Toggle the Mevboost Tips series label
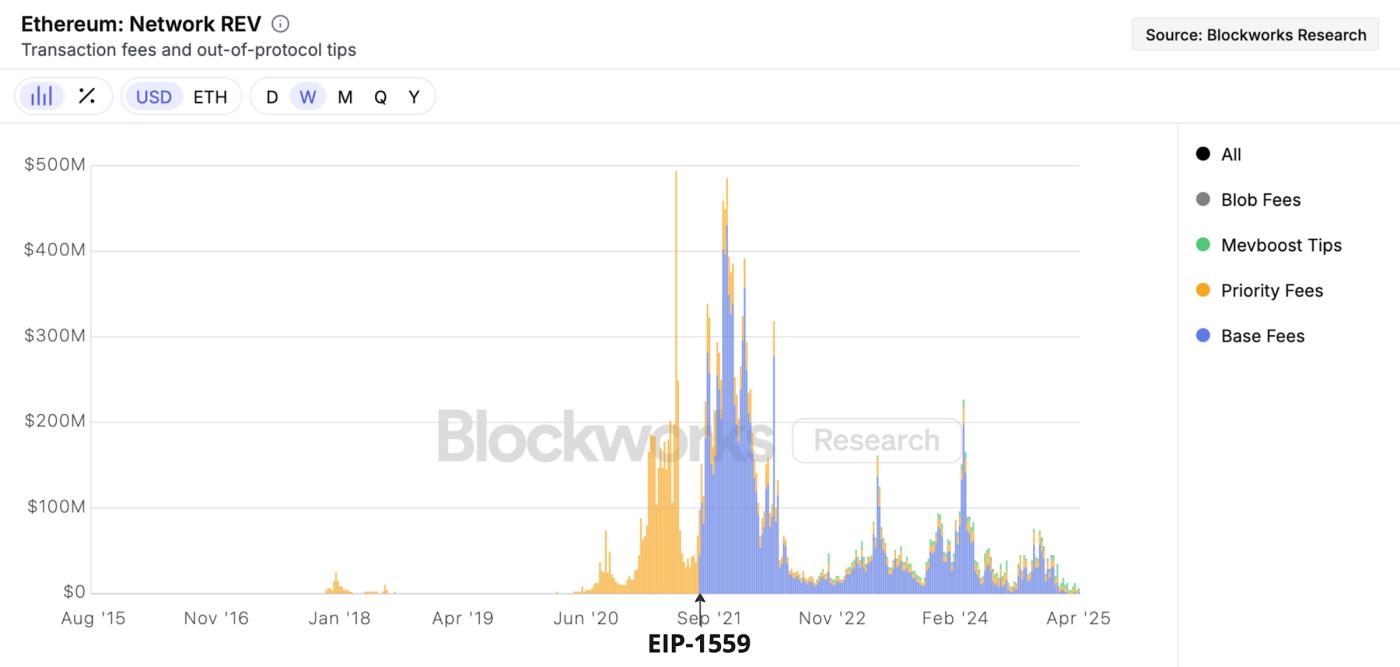 (1281, 245)
